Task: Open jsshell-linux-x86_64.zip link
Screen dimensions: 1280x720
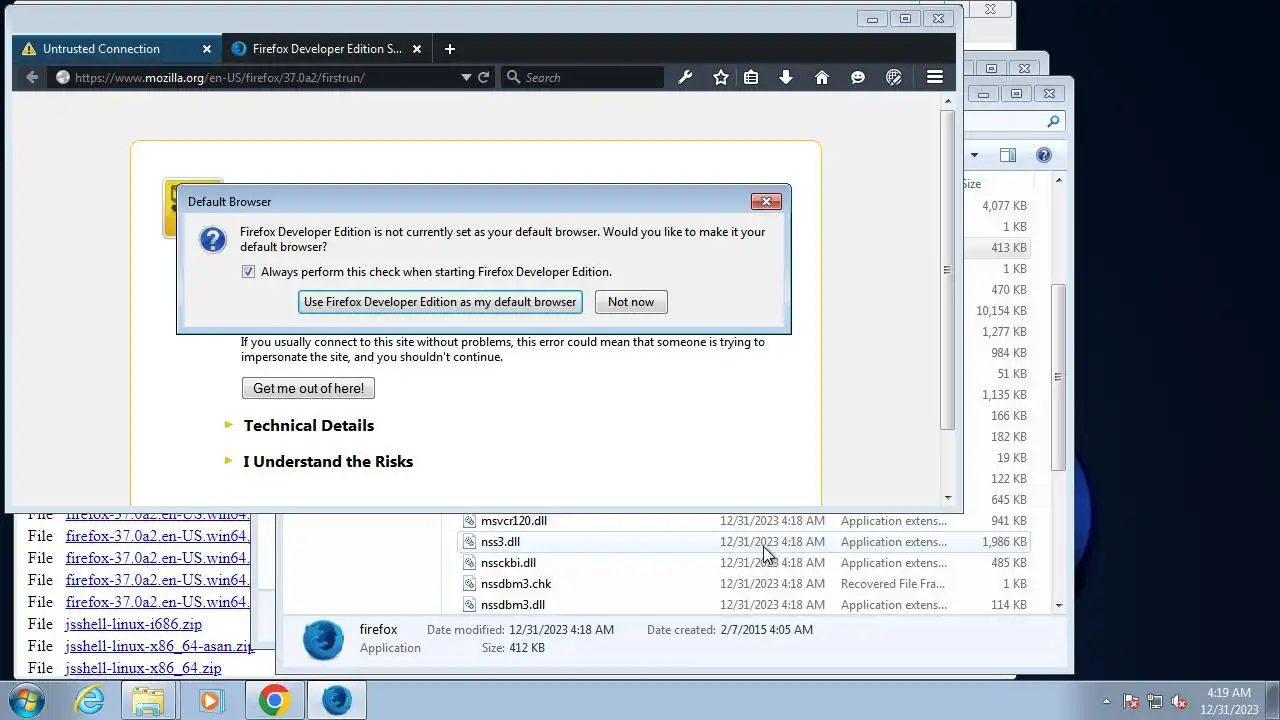Action: (x=144, y=668)
